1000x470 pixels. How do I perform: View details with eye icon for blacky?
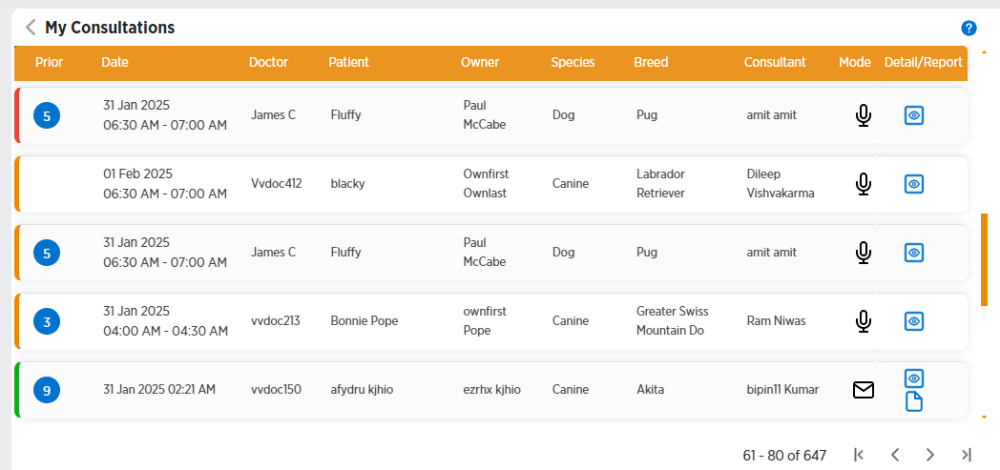point(914,184)
